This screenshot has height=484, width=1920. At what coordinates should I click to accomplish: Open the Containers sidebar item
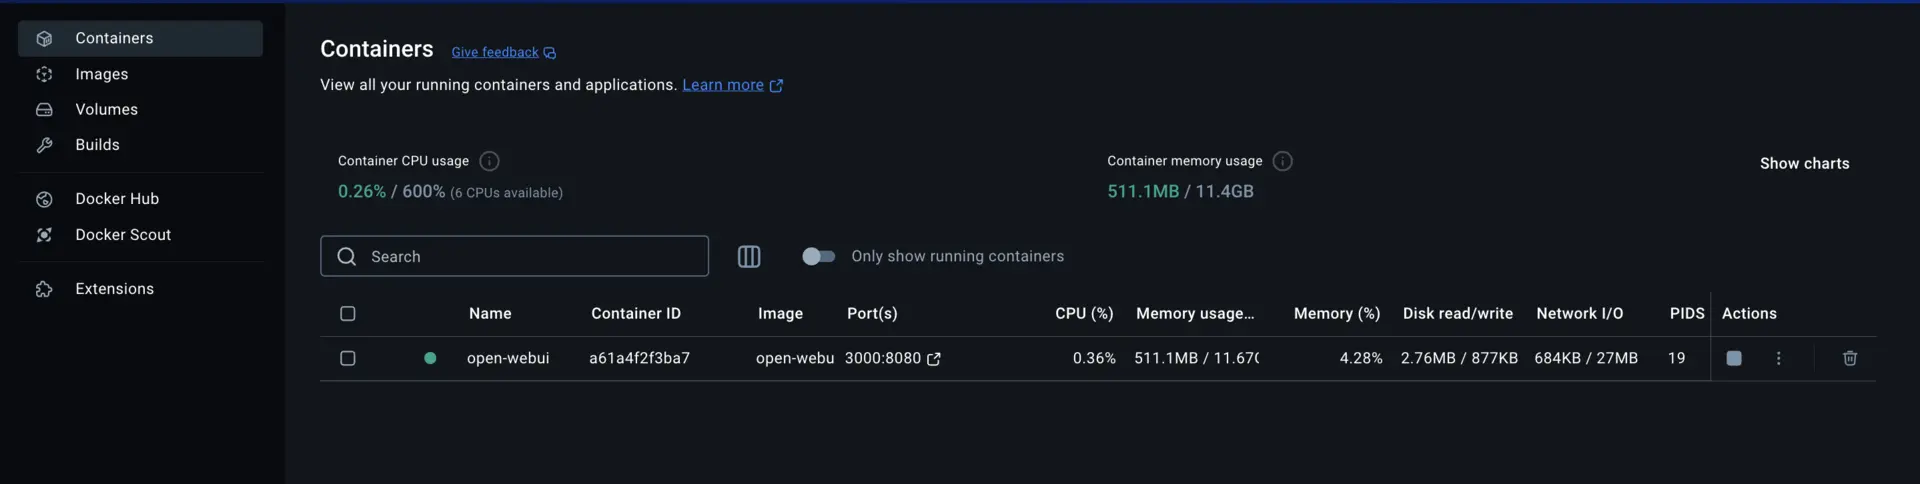[x=140, y=38]
